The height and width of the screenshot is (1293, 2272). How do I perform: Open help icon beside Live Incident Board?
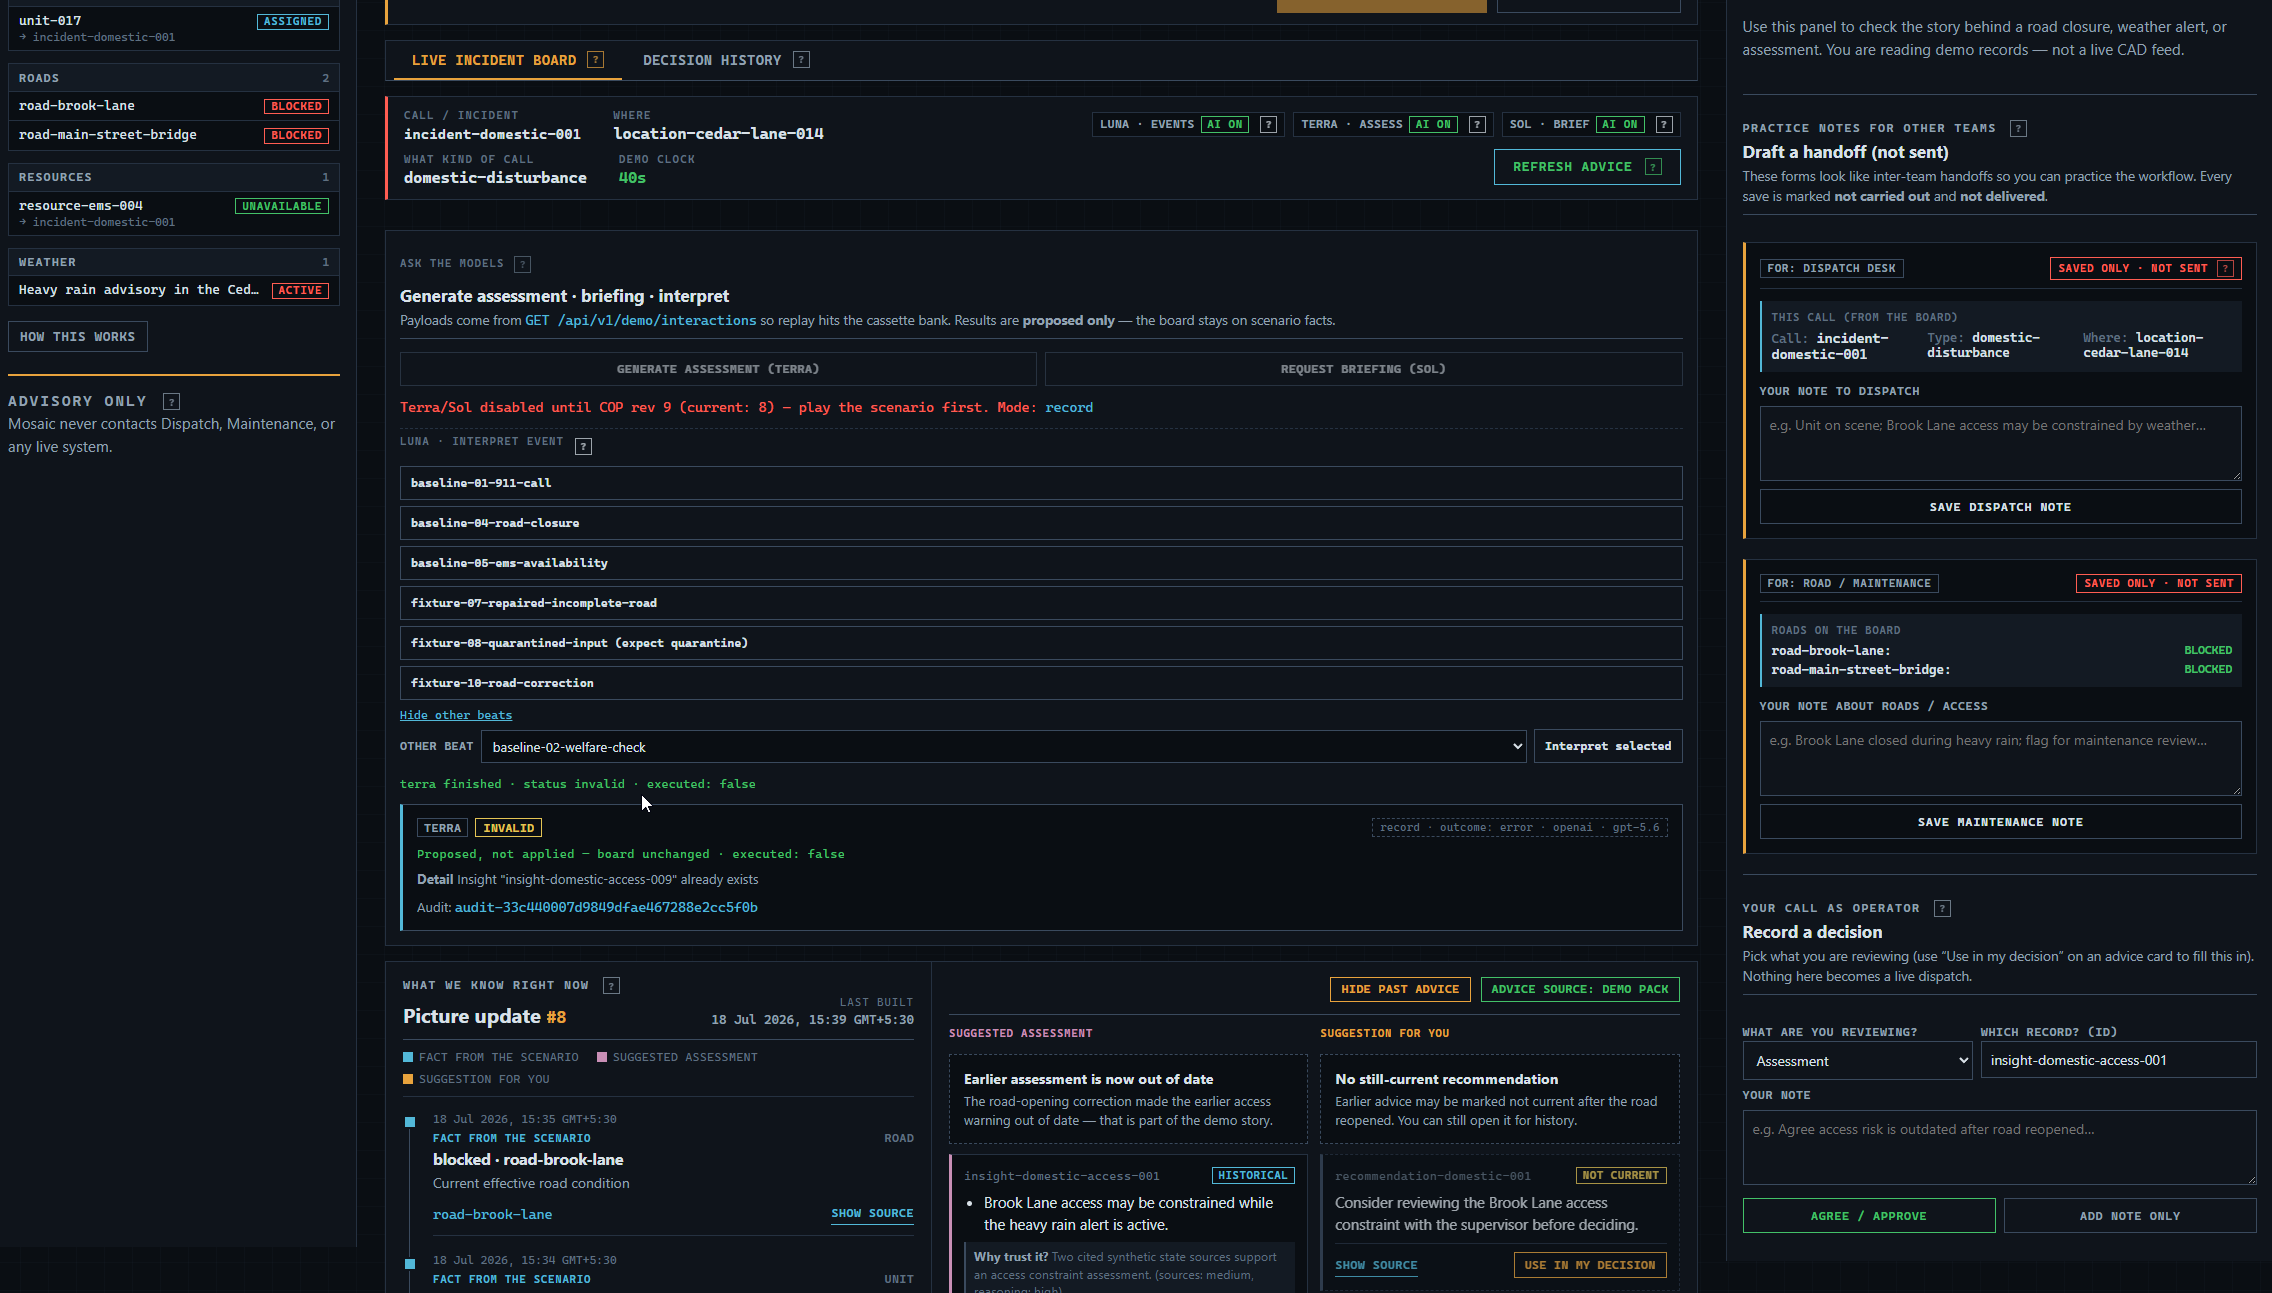click(x=595, y=60)
